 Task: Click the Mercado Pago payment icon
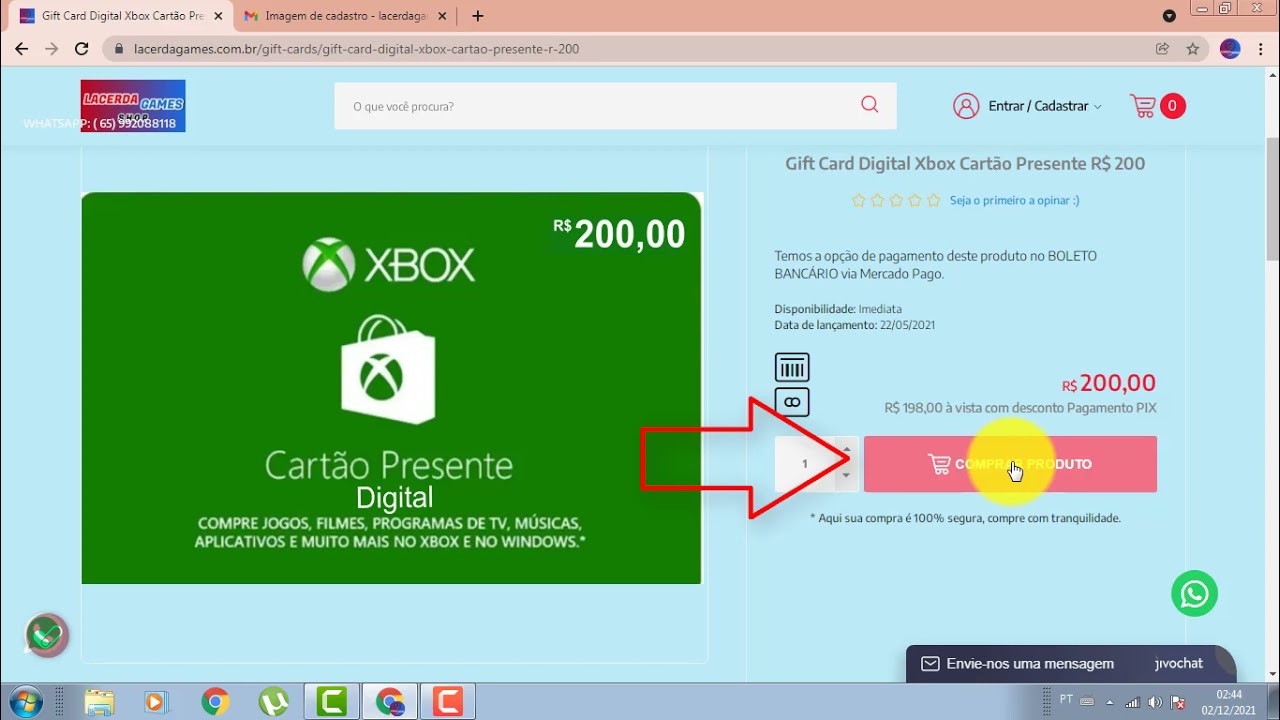click(792, 402)
